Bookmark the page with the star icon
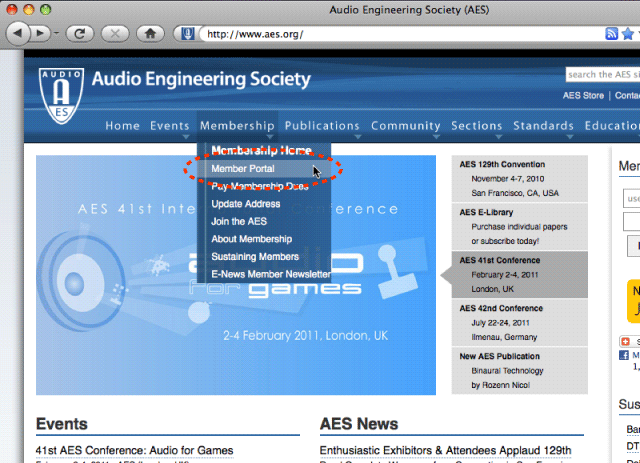The image size is (640, 463). tap(628, 33)
